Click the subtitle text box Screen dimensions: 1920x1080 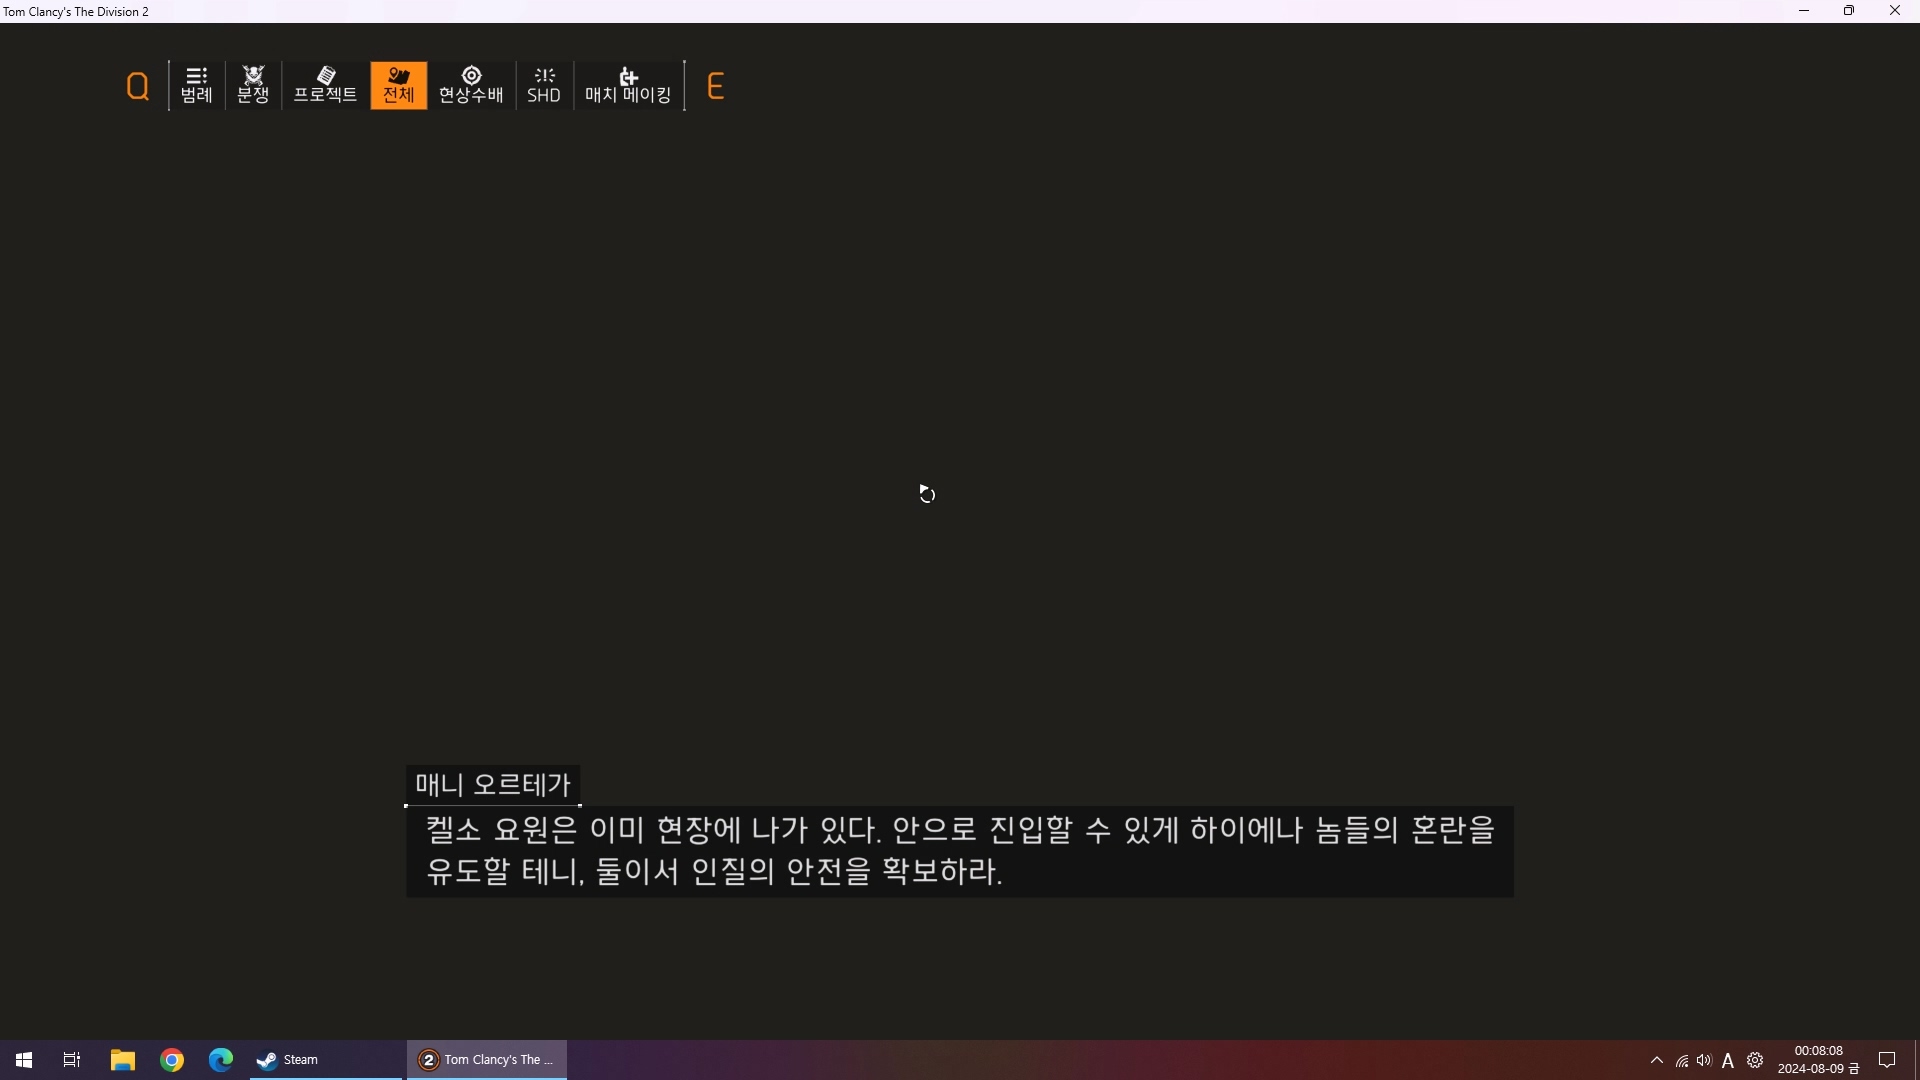pyautogui.click(x=959, y=851)
